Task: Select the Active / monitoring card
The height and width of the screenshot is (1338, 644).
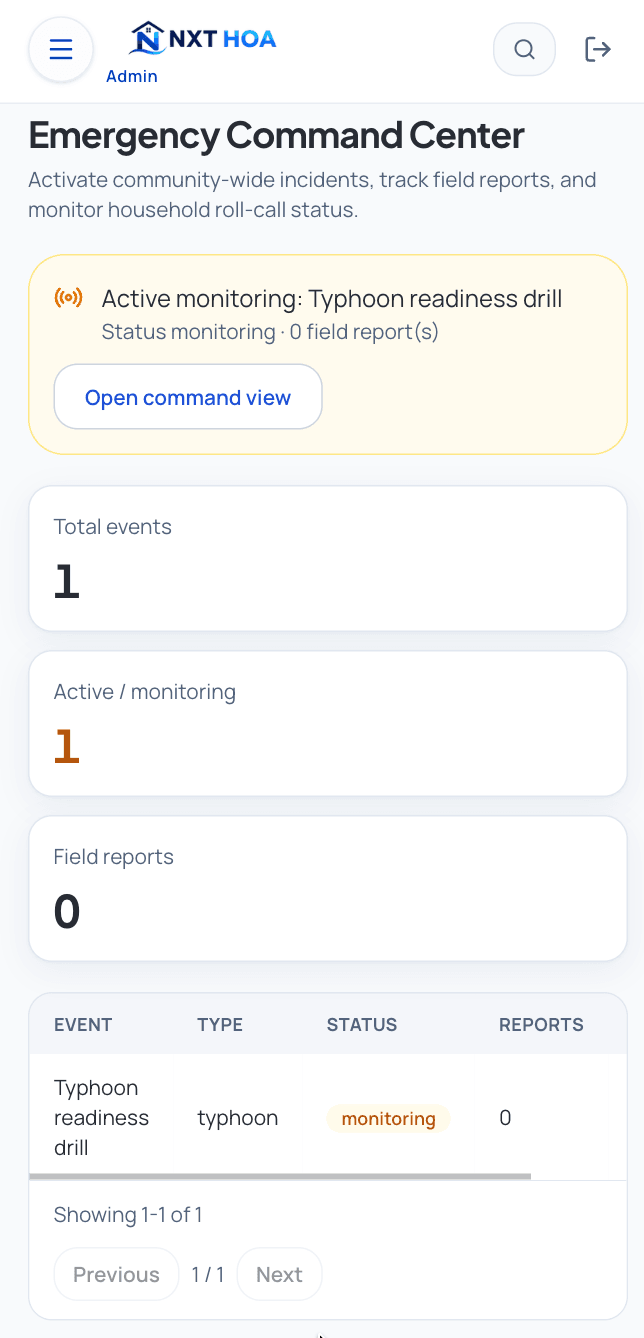Action: click(x=328, y=724)
